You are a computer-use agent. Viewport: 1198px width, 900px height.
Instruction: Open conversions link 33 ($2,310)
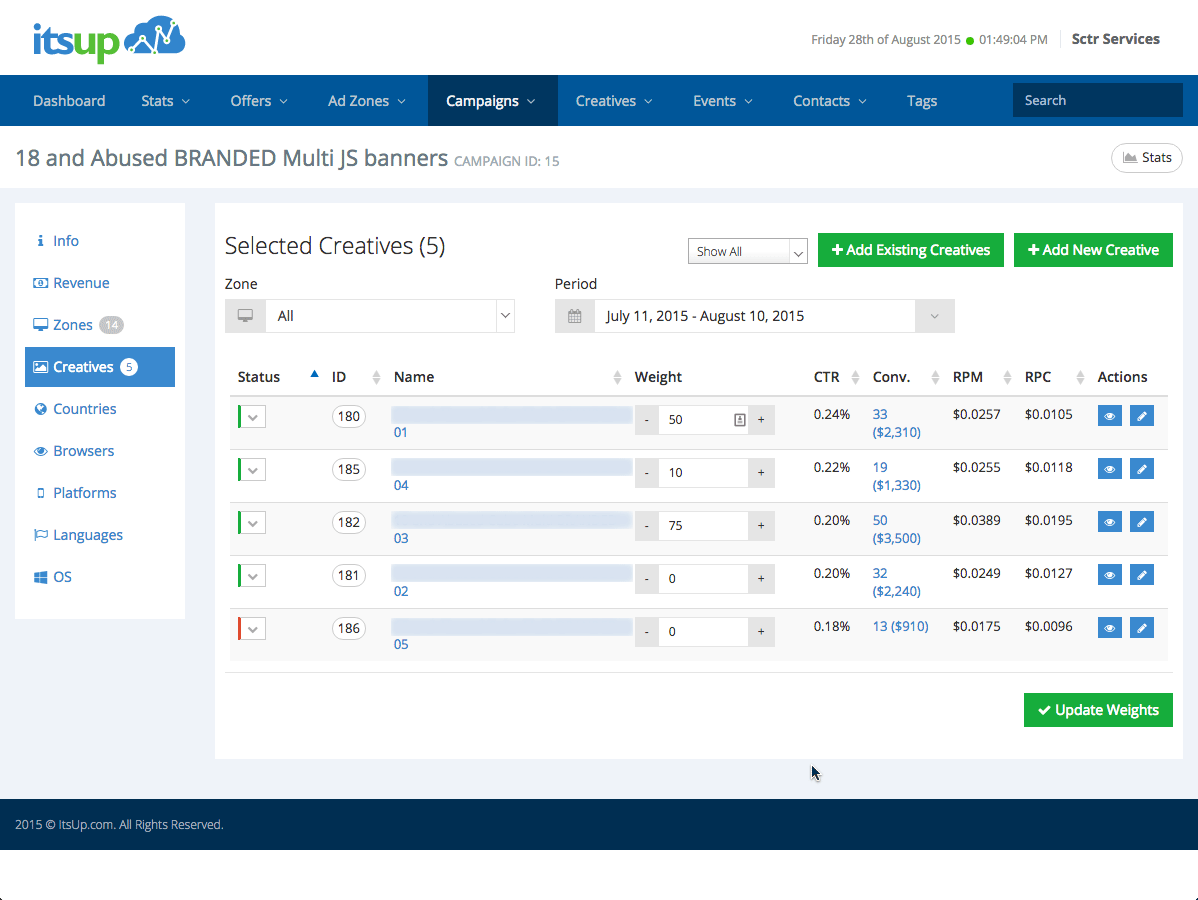tap(896, 423)
